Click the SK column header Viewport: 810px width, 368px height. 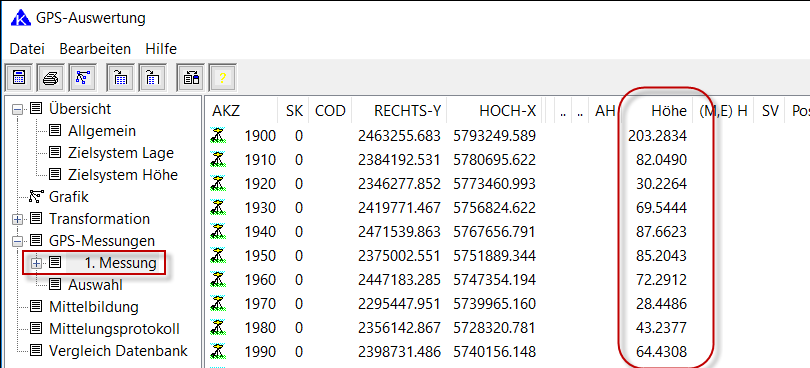click(x=294, y=111)
